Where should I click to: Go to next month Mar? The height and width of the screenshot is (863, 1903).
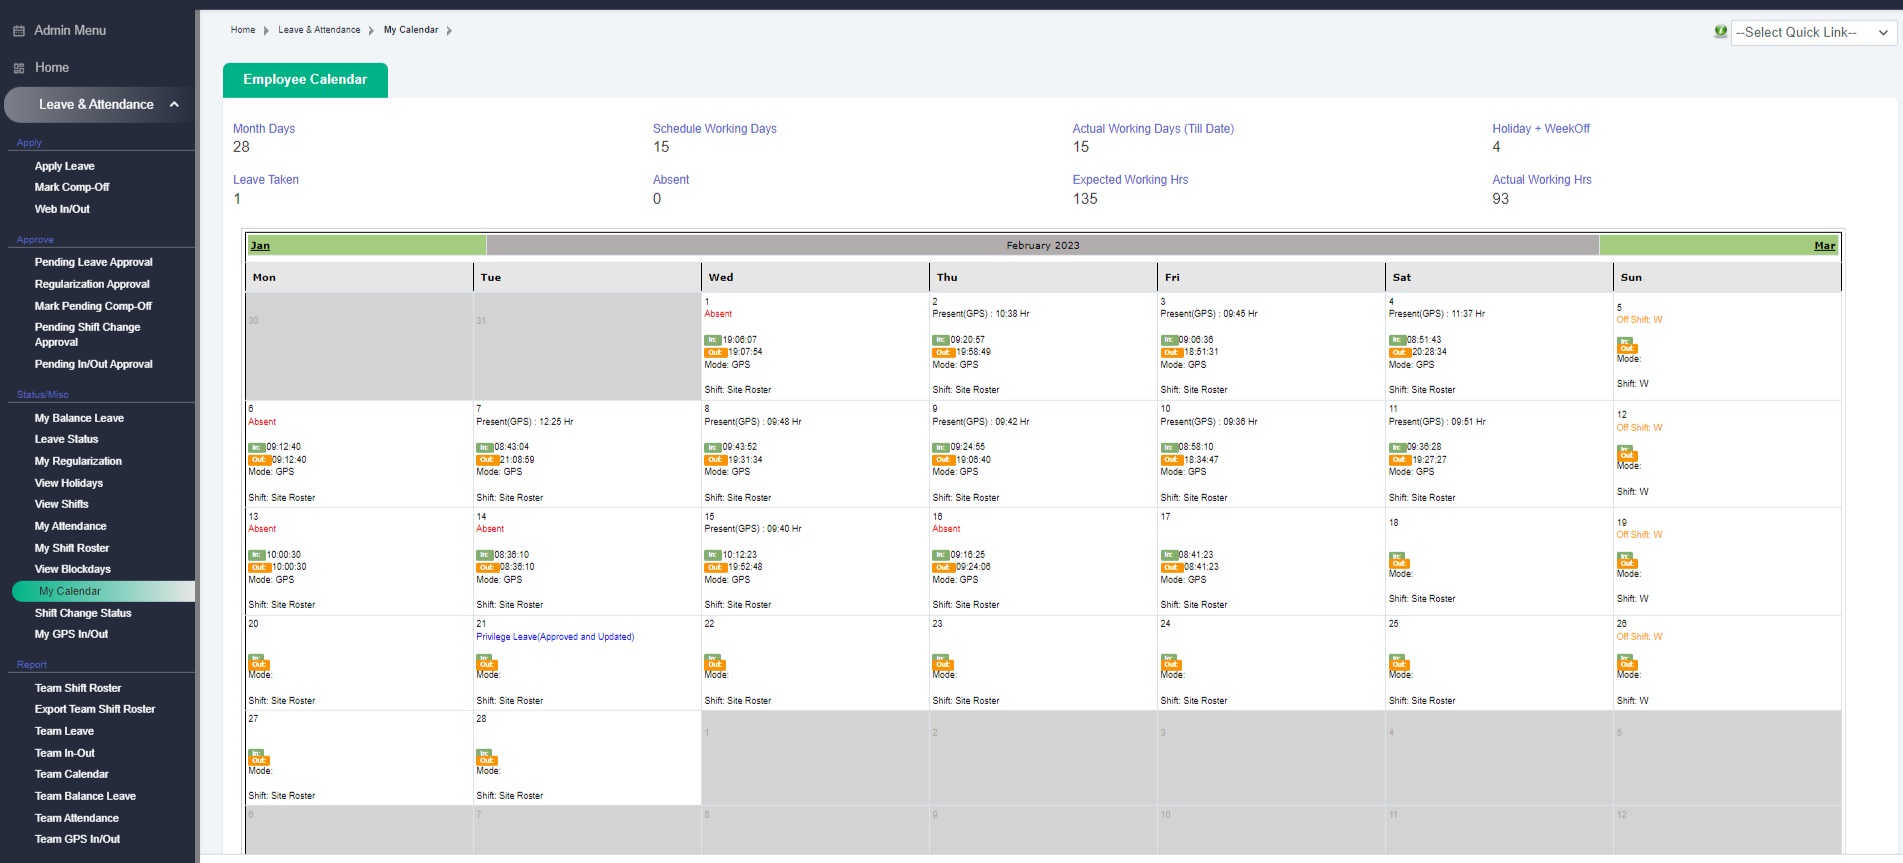[1824, 246]
